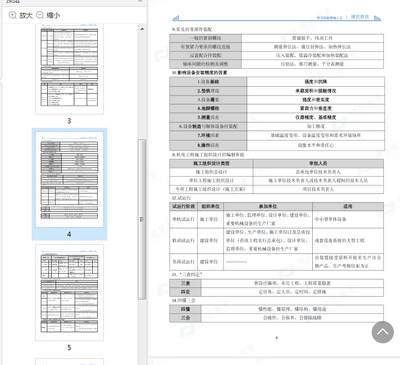Click the page number label 3

69,121
